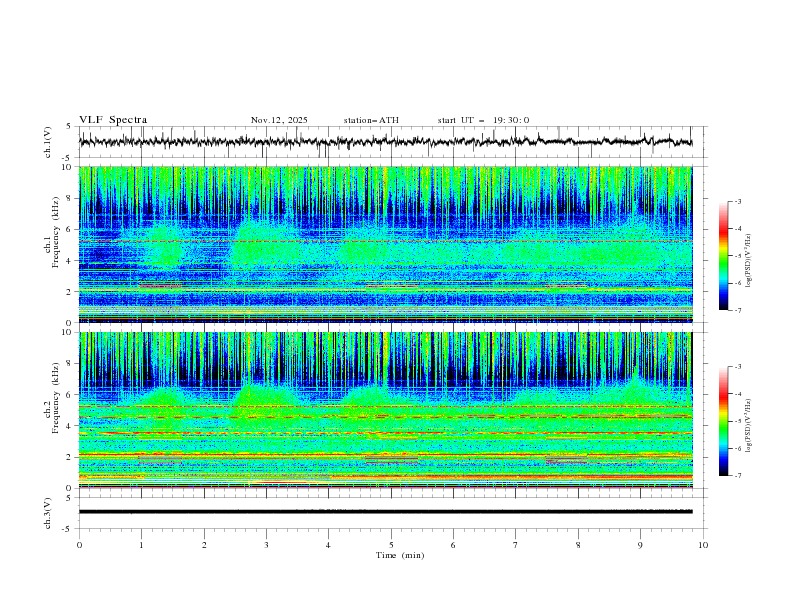Viewport: 792px width, 612px height.
Task: Click the ch.2 "Frequency (kHz)" axis label
Action: (55, 398)
